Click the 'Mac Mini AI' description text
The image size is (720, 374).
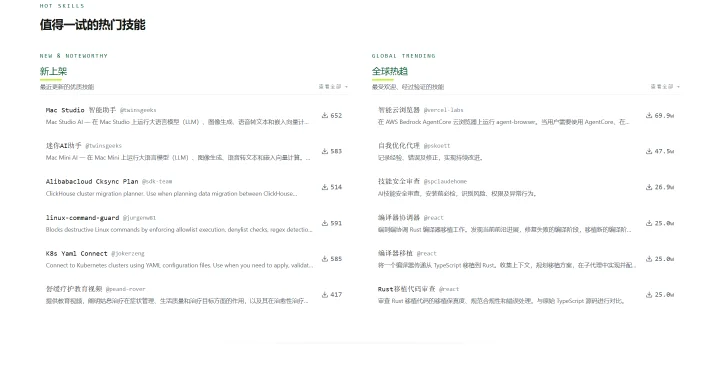click(x=178, y=158)
